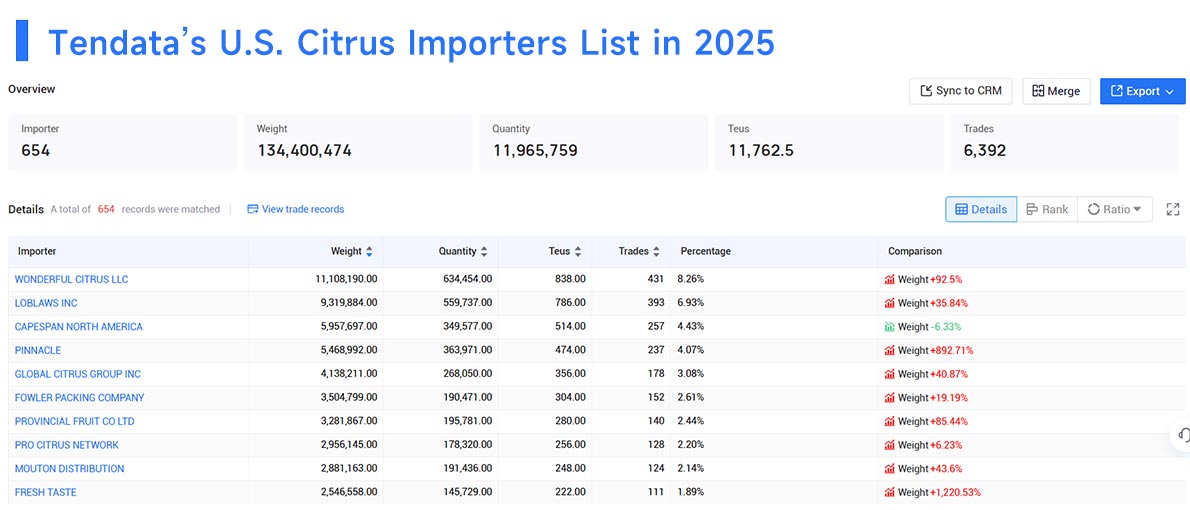This screenshot has width=1190, height=510.
Task: Open View trade records link
Action: 295,209
